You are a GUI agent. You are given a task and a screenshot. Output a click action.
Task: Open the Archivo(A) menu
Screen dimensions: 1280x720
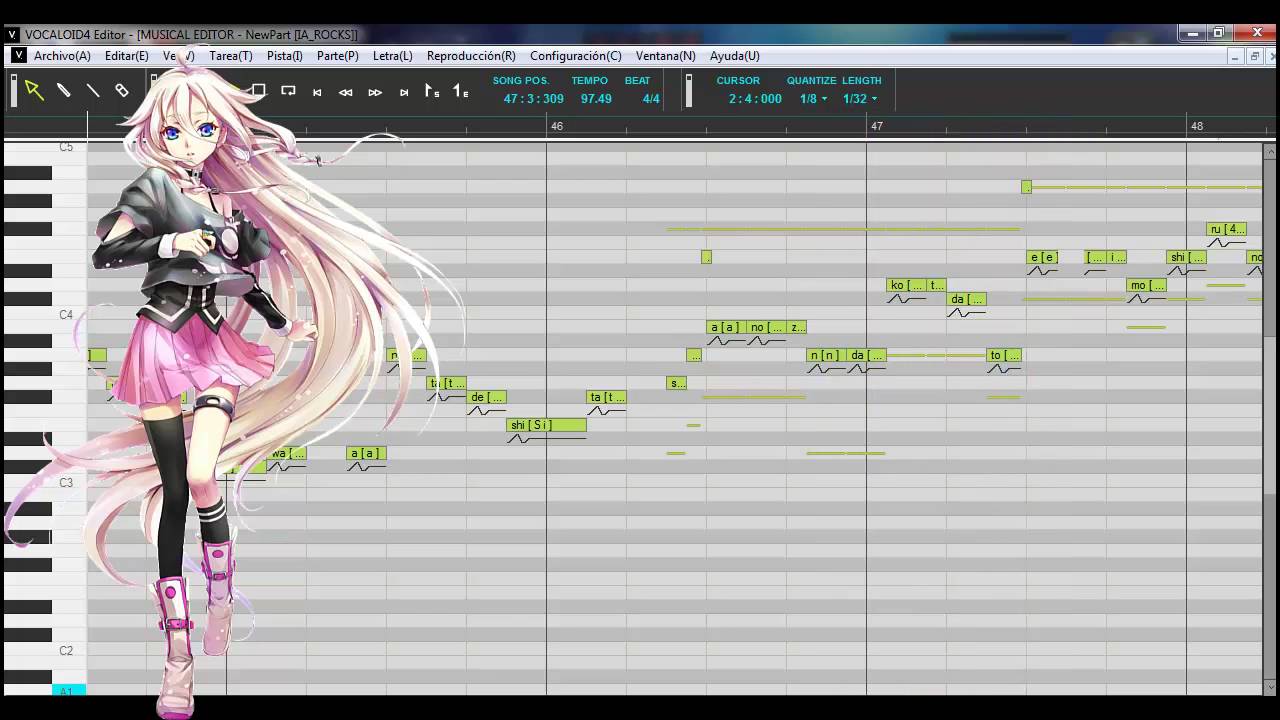(x=62, y=56)
